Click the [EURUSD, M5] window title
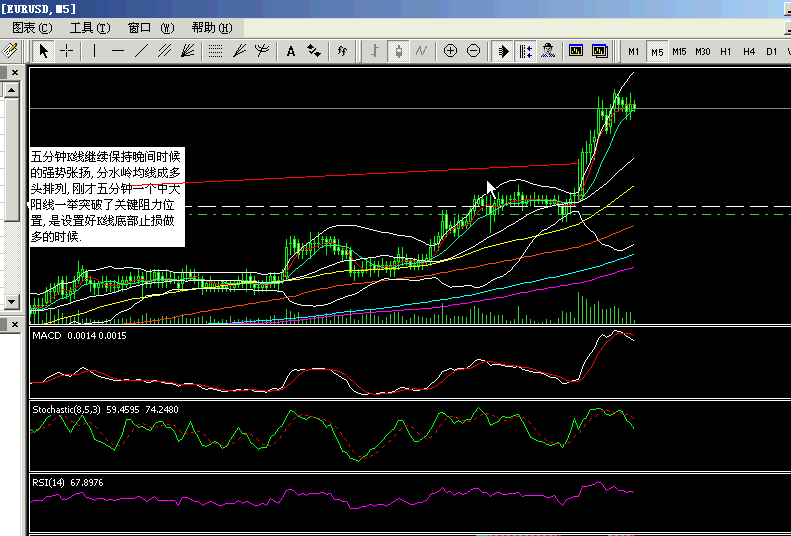Image resolution: width=791 pixels, height=536 pixels. (x=38, y=8)
